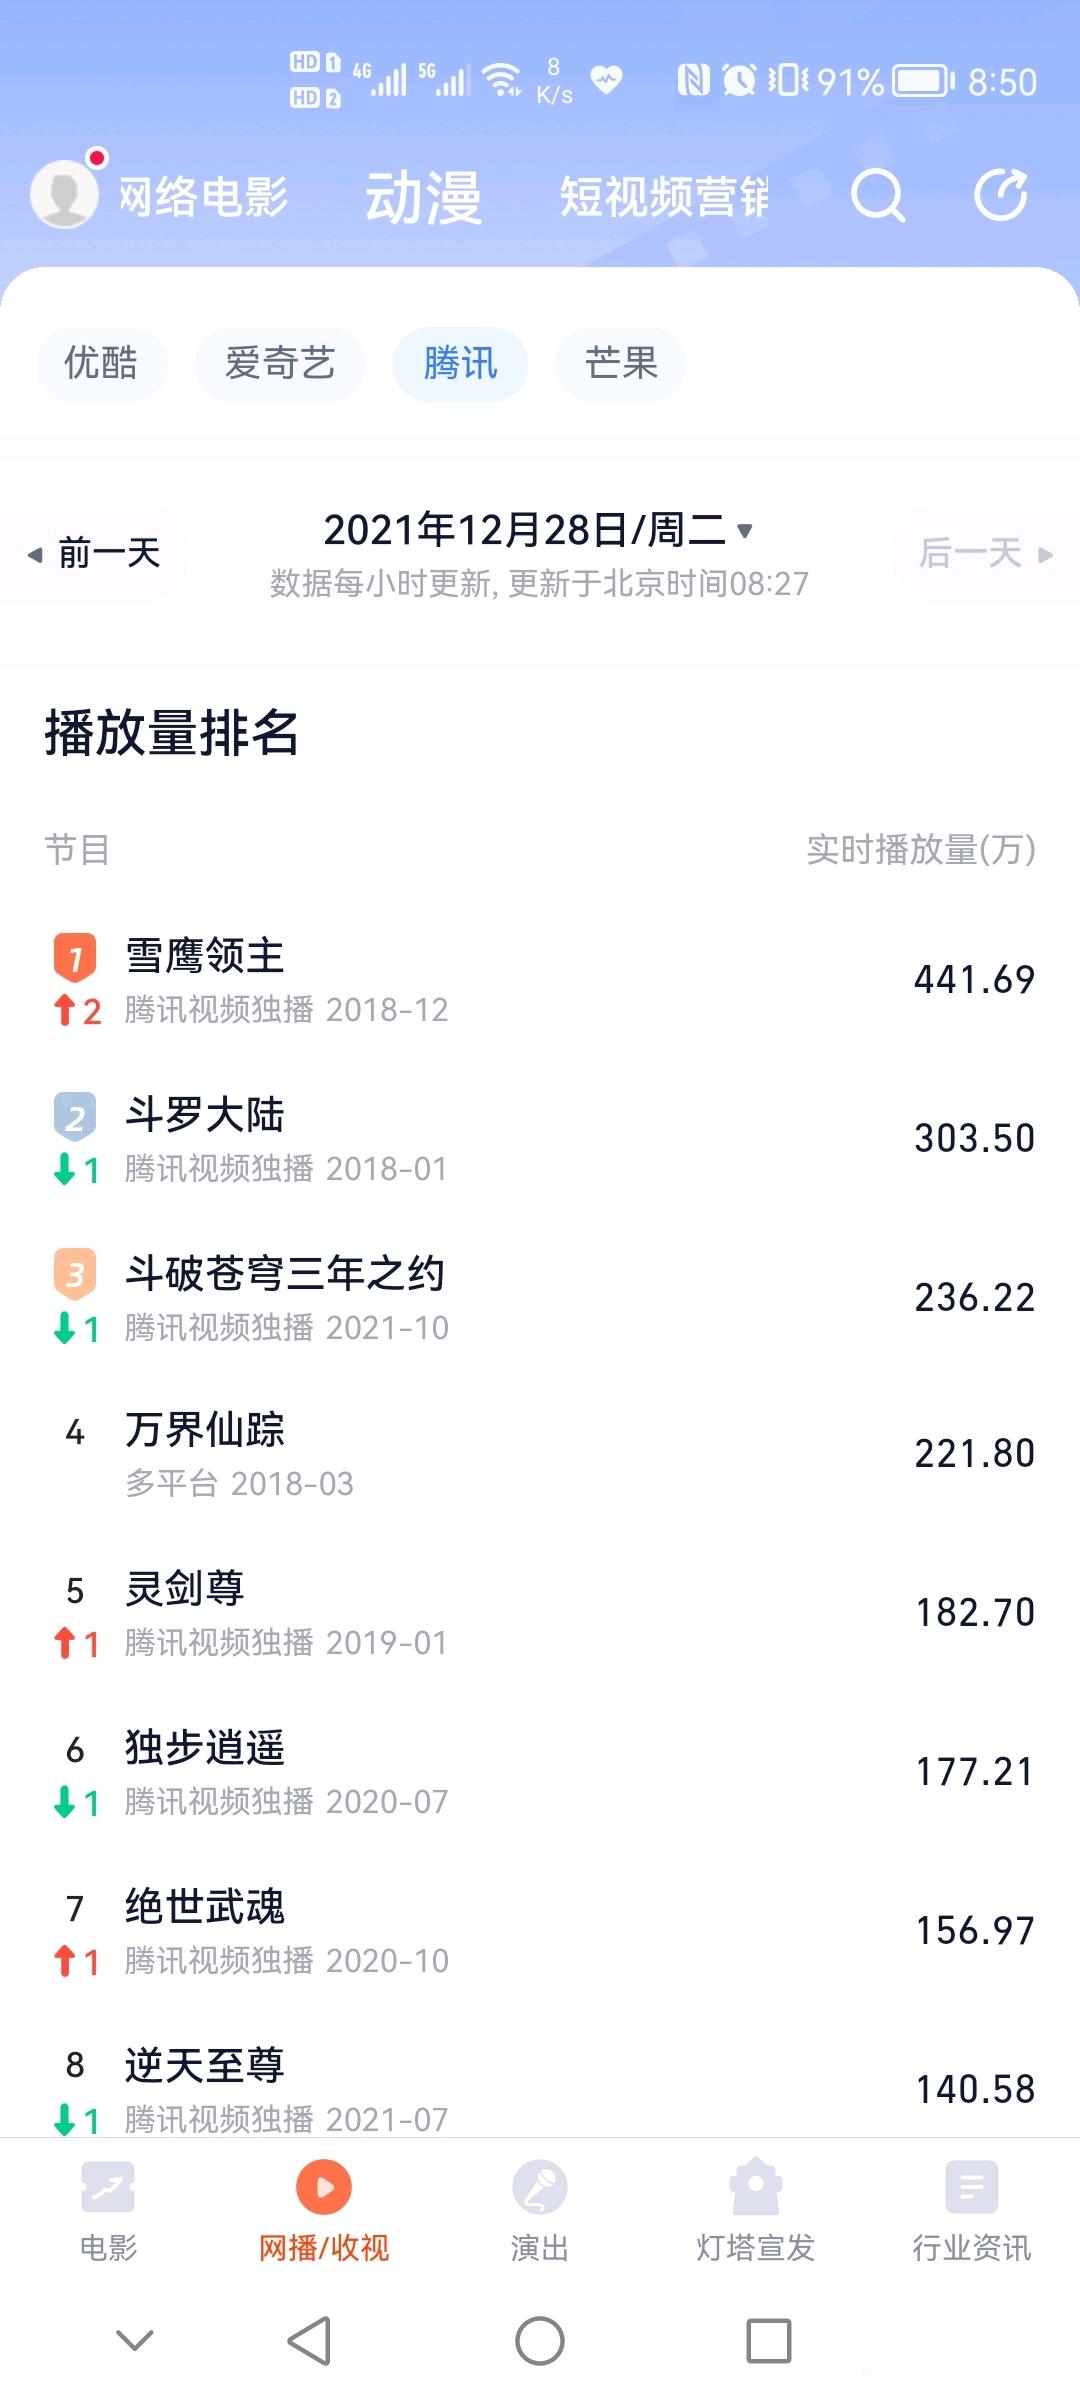Tap the Android collapse chevron in the navigation bar

135,2340
